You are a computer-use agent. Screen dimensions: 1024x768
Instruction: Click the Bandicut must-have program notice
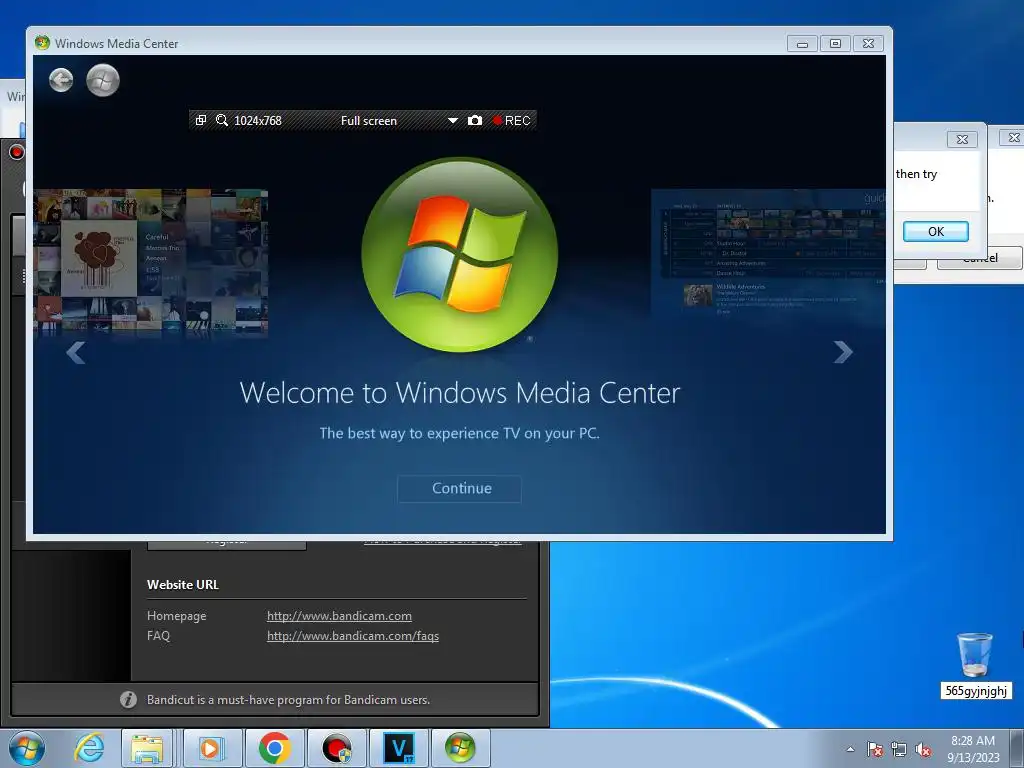pyautogui.click(x=288, y=699)
